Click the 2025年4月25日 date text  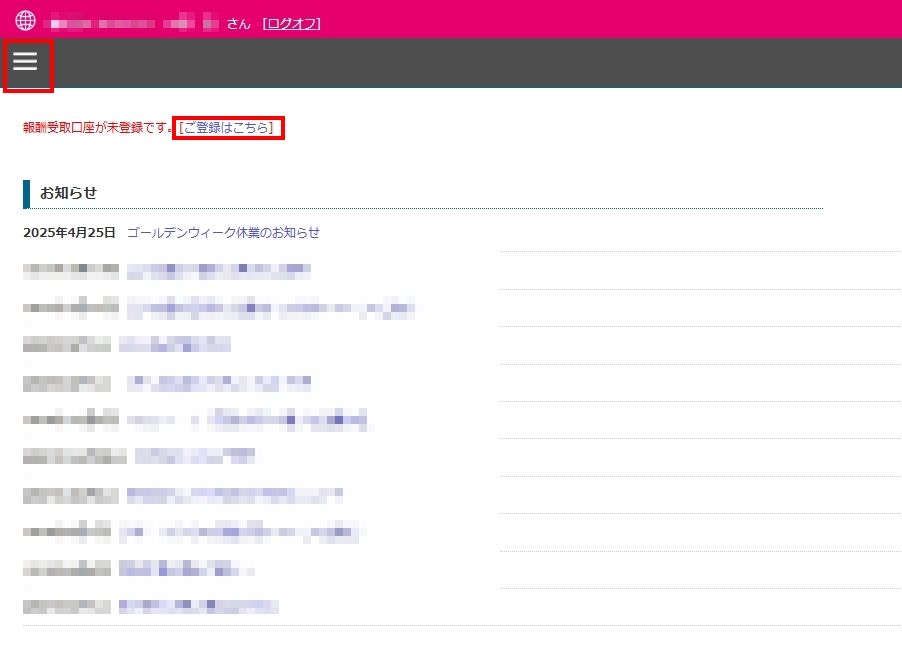coord(69,232)
